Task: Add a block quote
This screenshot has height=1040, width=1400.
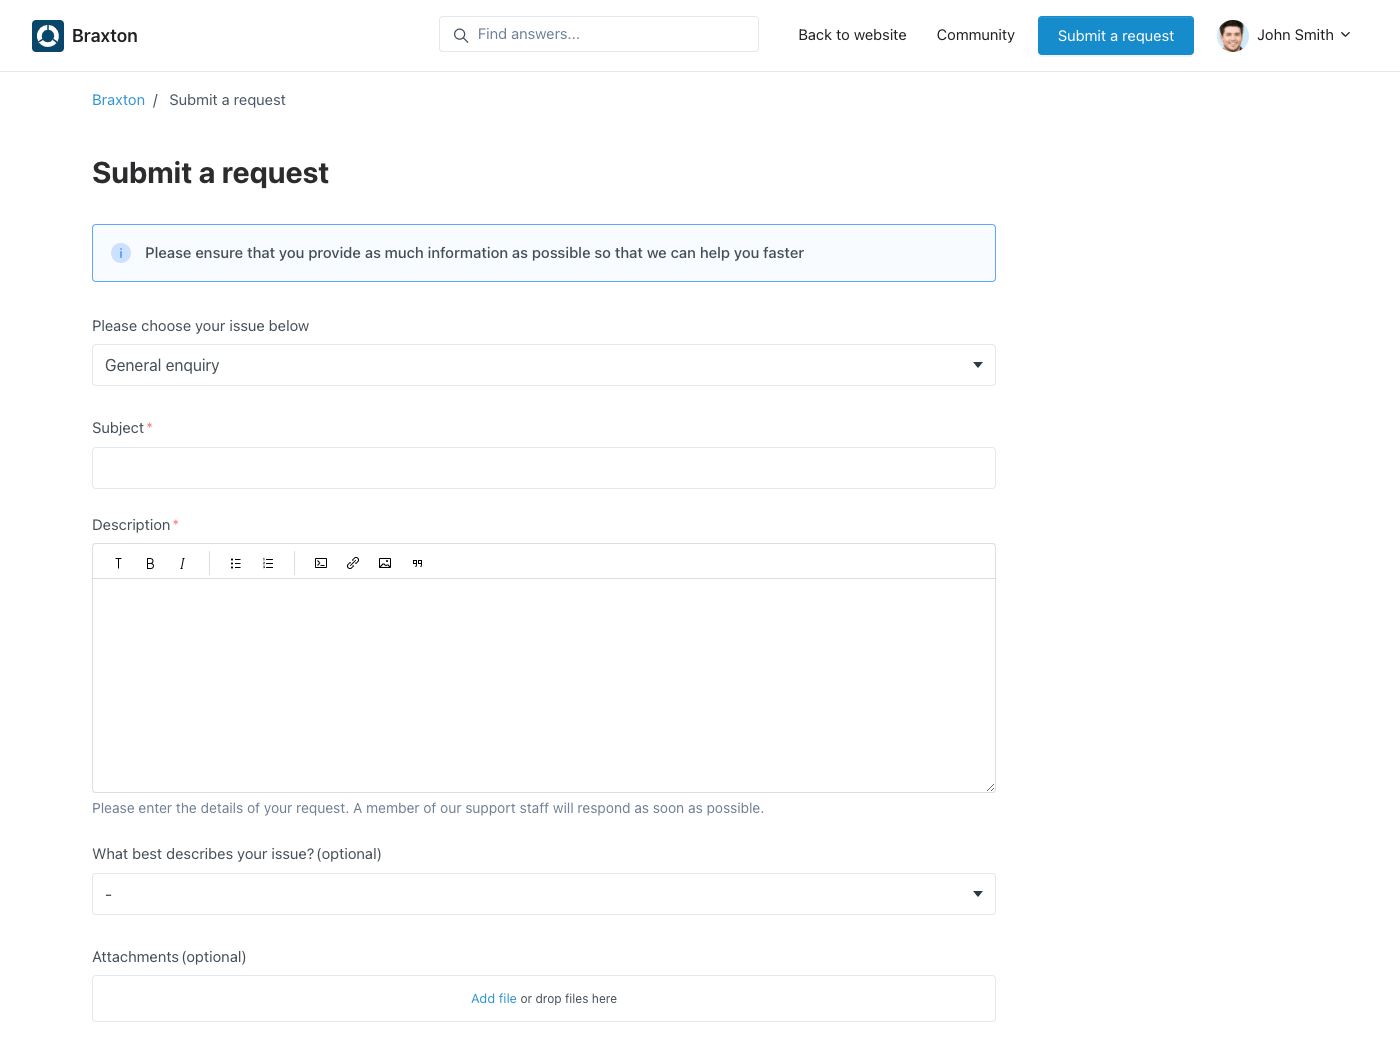Action: pos(417,563)
